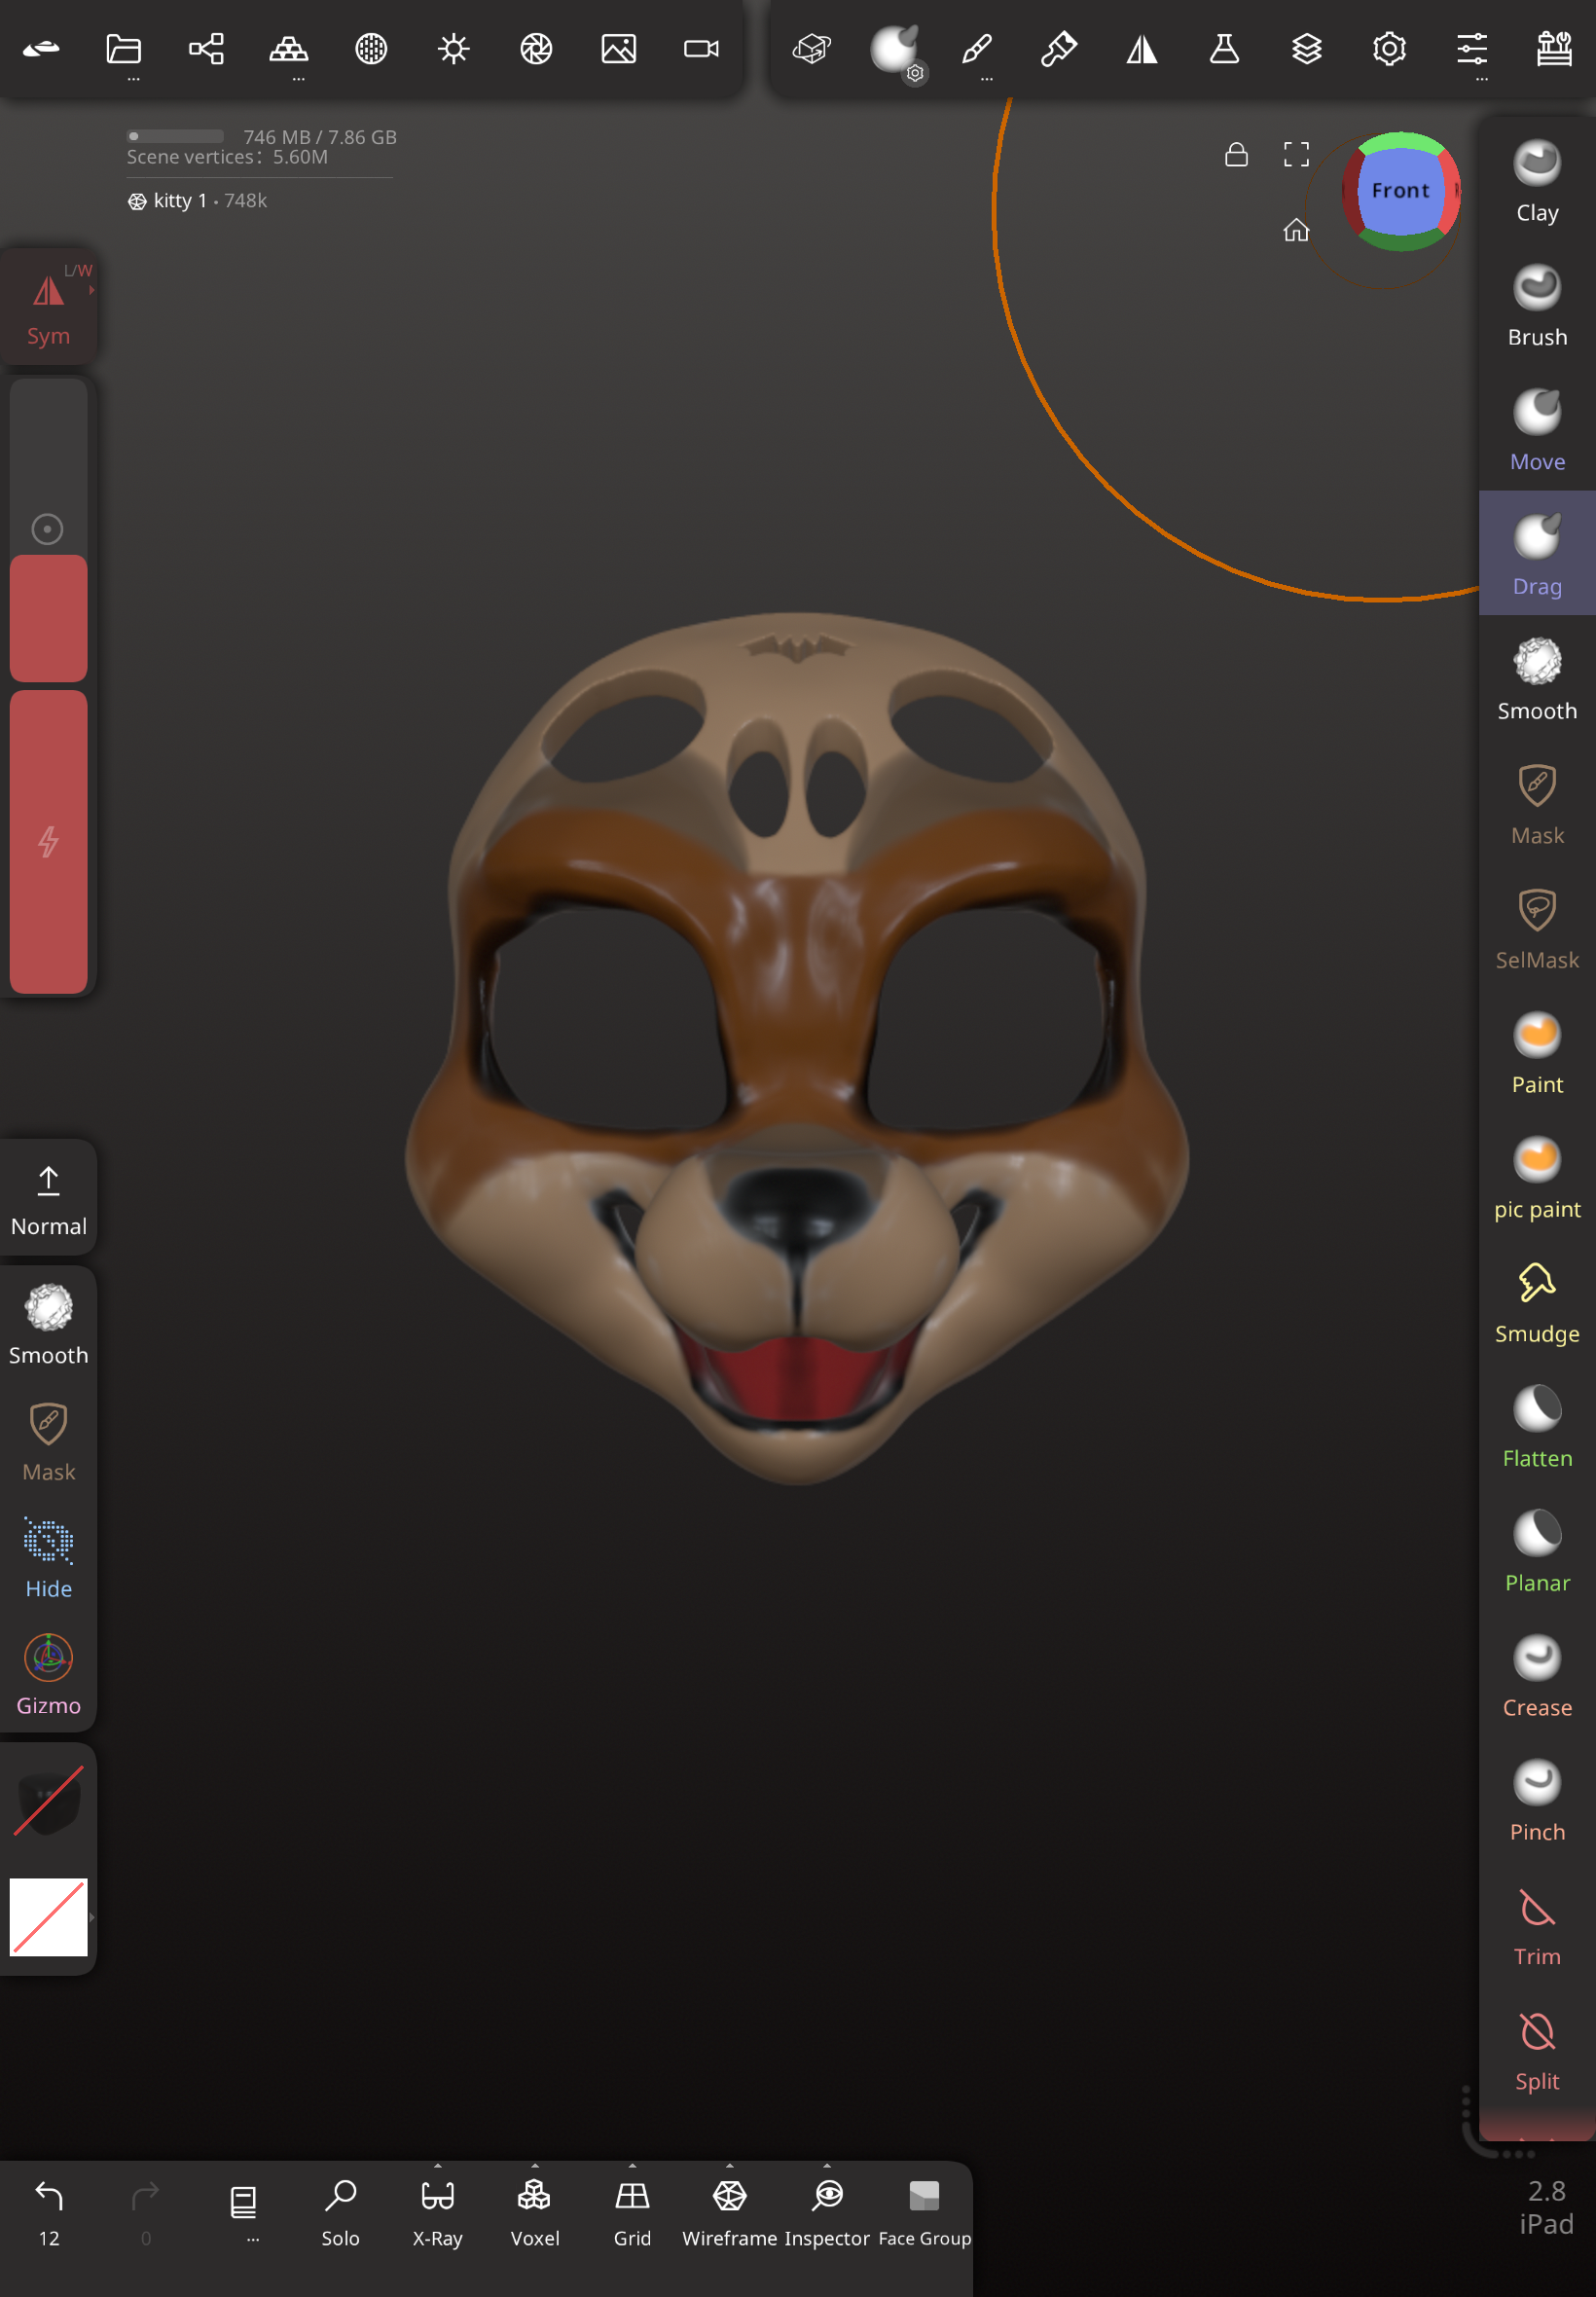Viewport: 1596px width, 2297px height.
Task: Expand the Grid options arrow
Action: click(x=632, y=2166)
